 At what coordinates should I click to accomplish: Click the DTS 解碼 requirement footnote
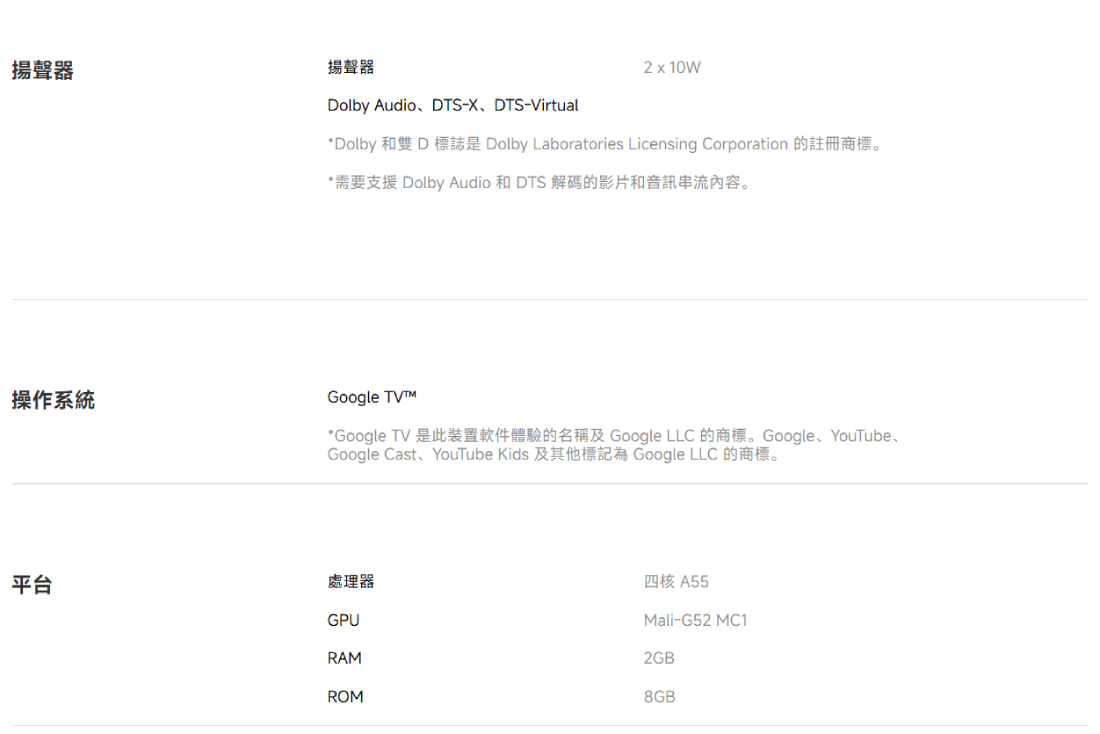click(540, 183)
